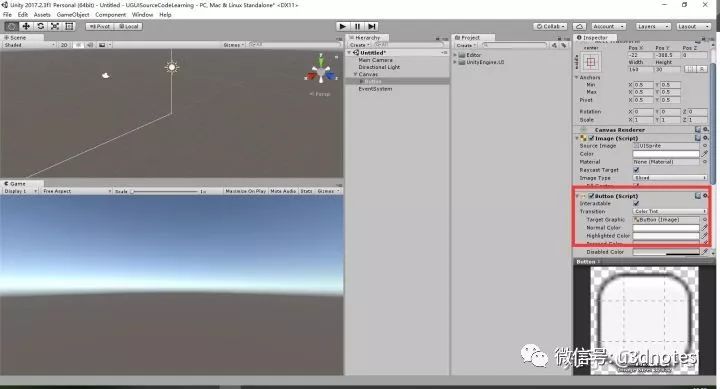Select the Hand tool in the toolbar
The height and width of the screenshot is (389, 720).
coord(11,26)
